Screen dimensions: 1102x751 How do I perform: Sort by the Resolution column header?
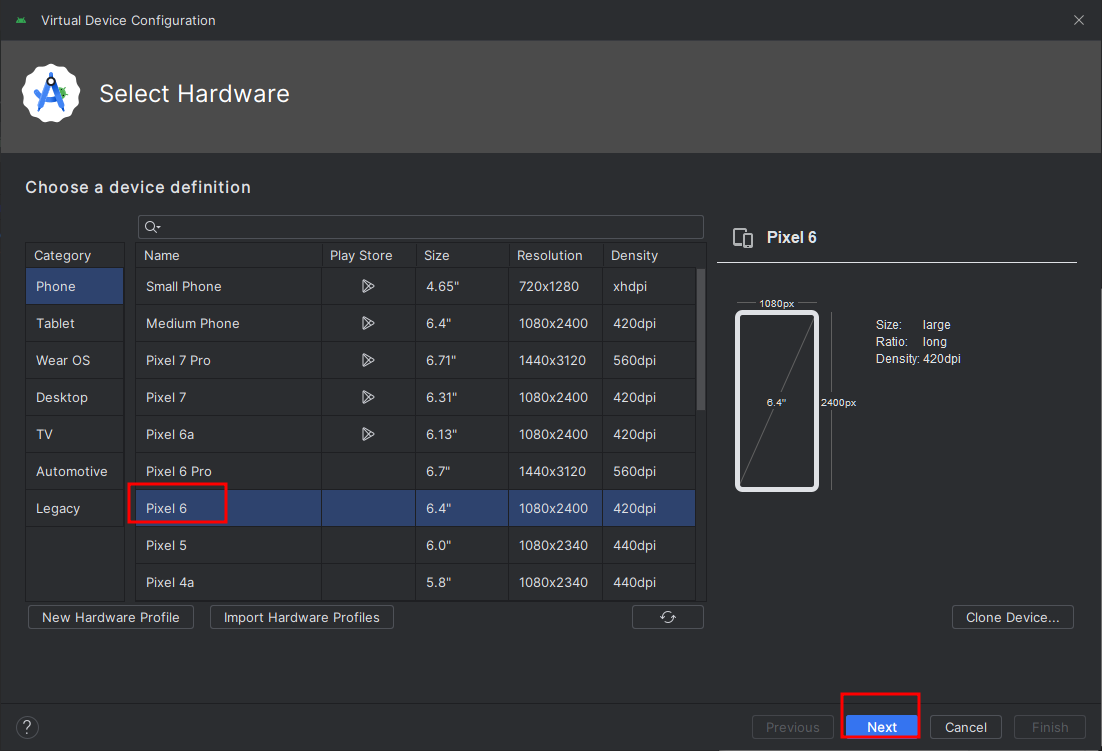tap(556, 255)
